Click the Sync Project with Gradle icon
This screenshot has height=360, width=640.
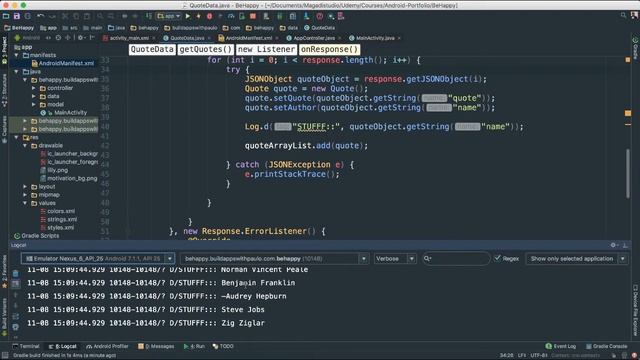pyautogui.click(x=280, y=16)
